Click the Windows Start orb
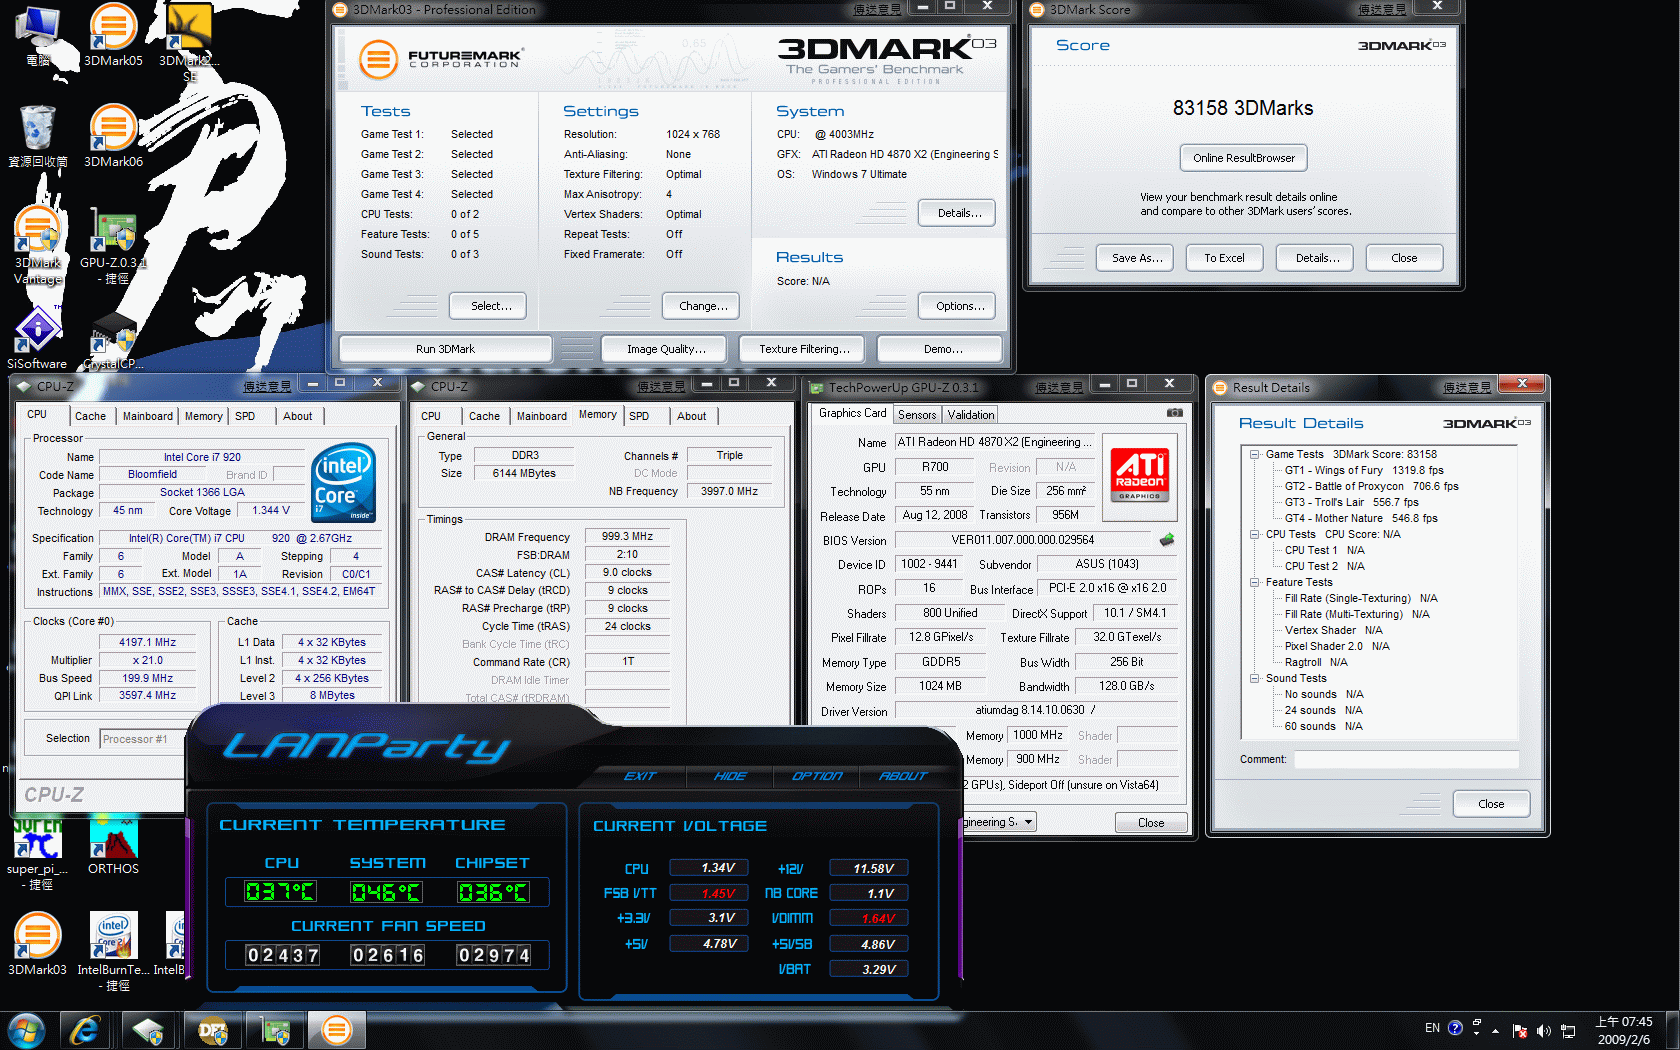Screen dimensions: 1680x1050 (26, 1030)
